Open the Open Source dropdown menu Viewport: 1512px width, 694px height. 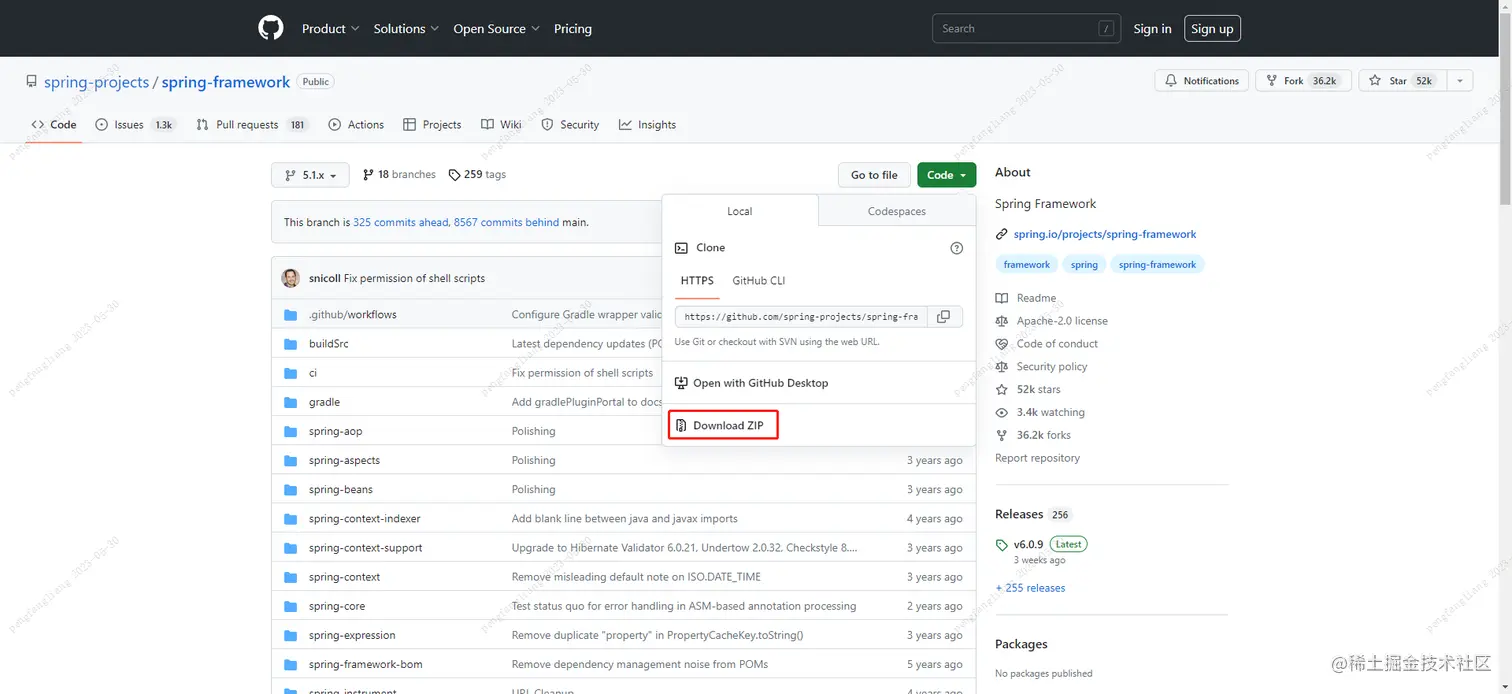(x=496, y=29)
